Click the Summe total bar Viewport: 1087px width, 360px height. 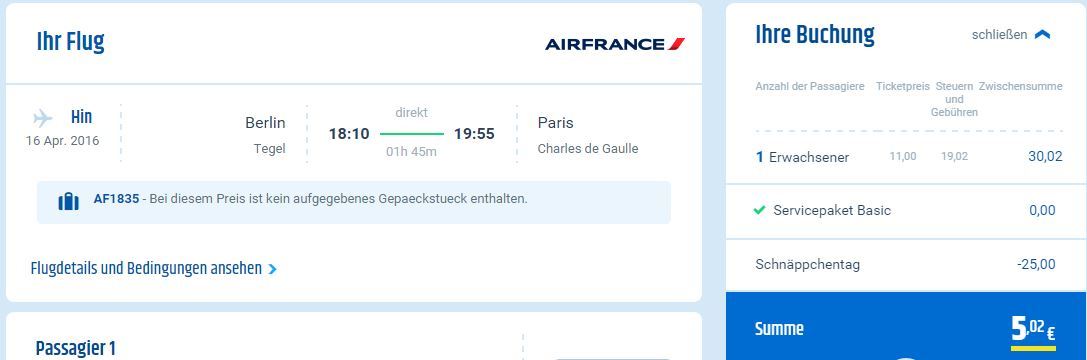pos(906,326)
